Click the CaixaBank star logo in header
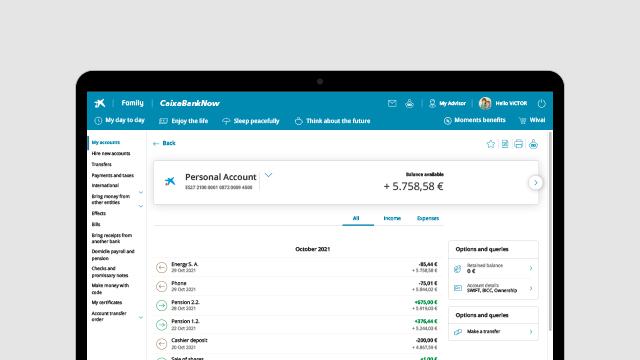The image size is (640, 360). (x=100, y=103)
